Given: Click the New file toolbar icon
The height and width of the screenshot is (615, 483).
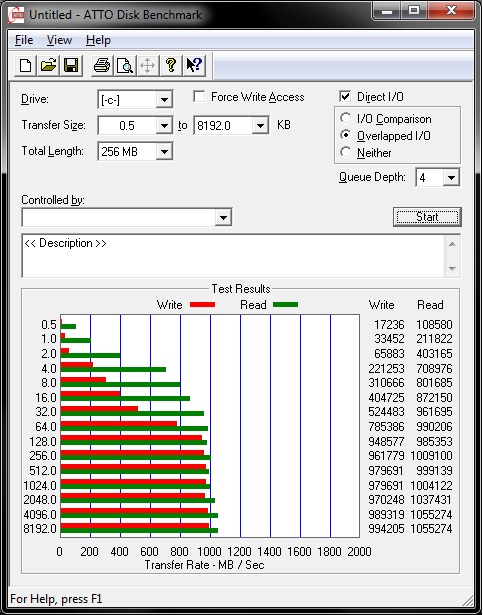Looking at the screenshot, I should click(26, 65).
